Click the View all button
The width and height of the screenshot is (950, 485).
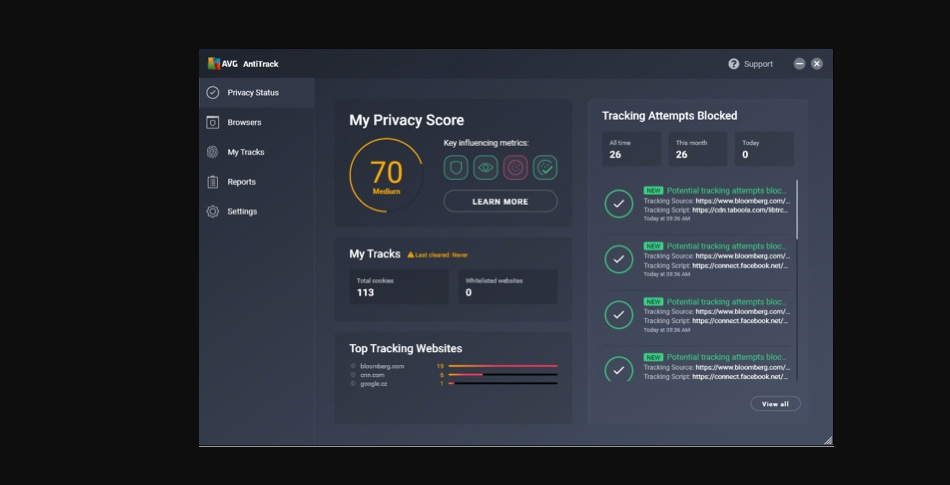point(775,404)
